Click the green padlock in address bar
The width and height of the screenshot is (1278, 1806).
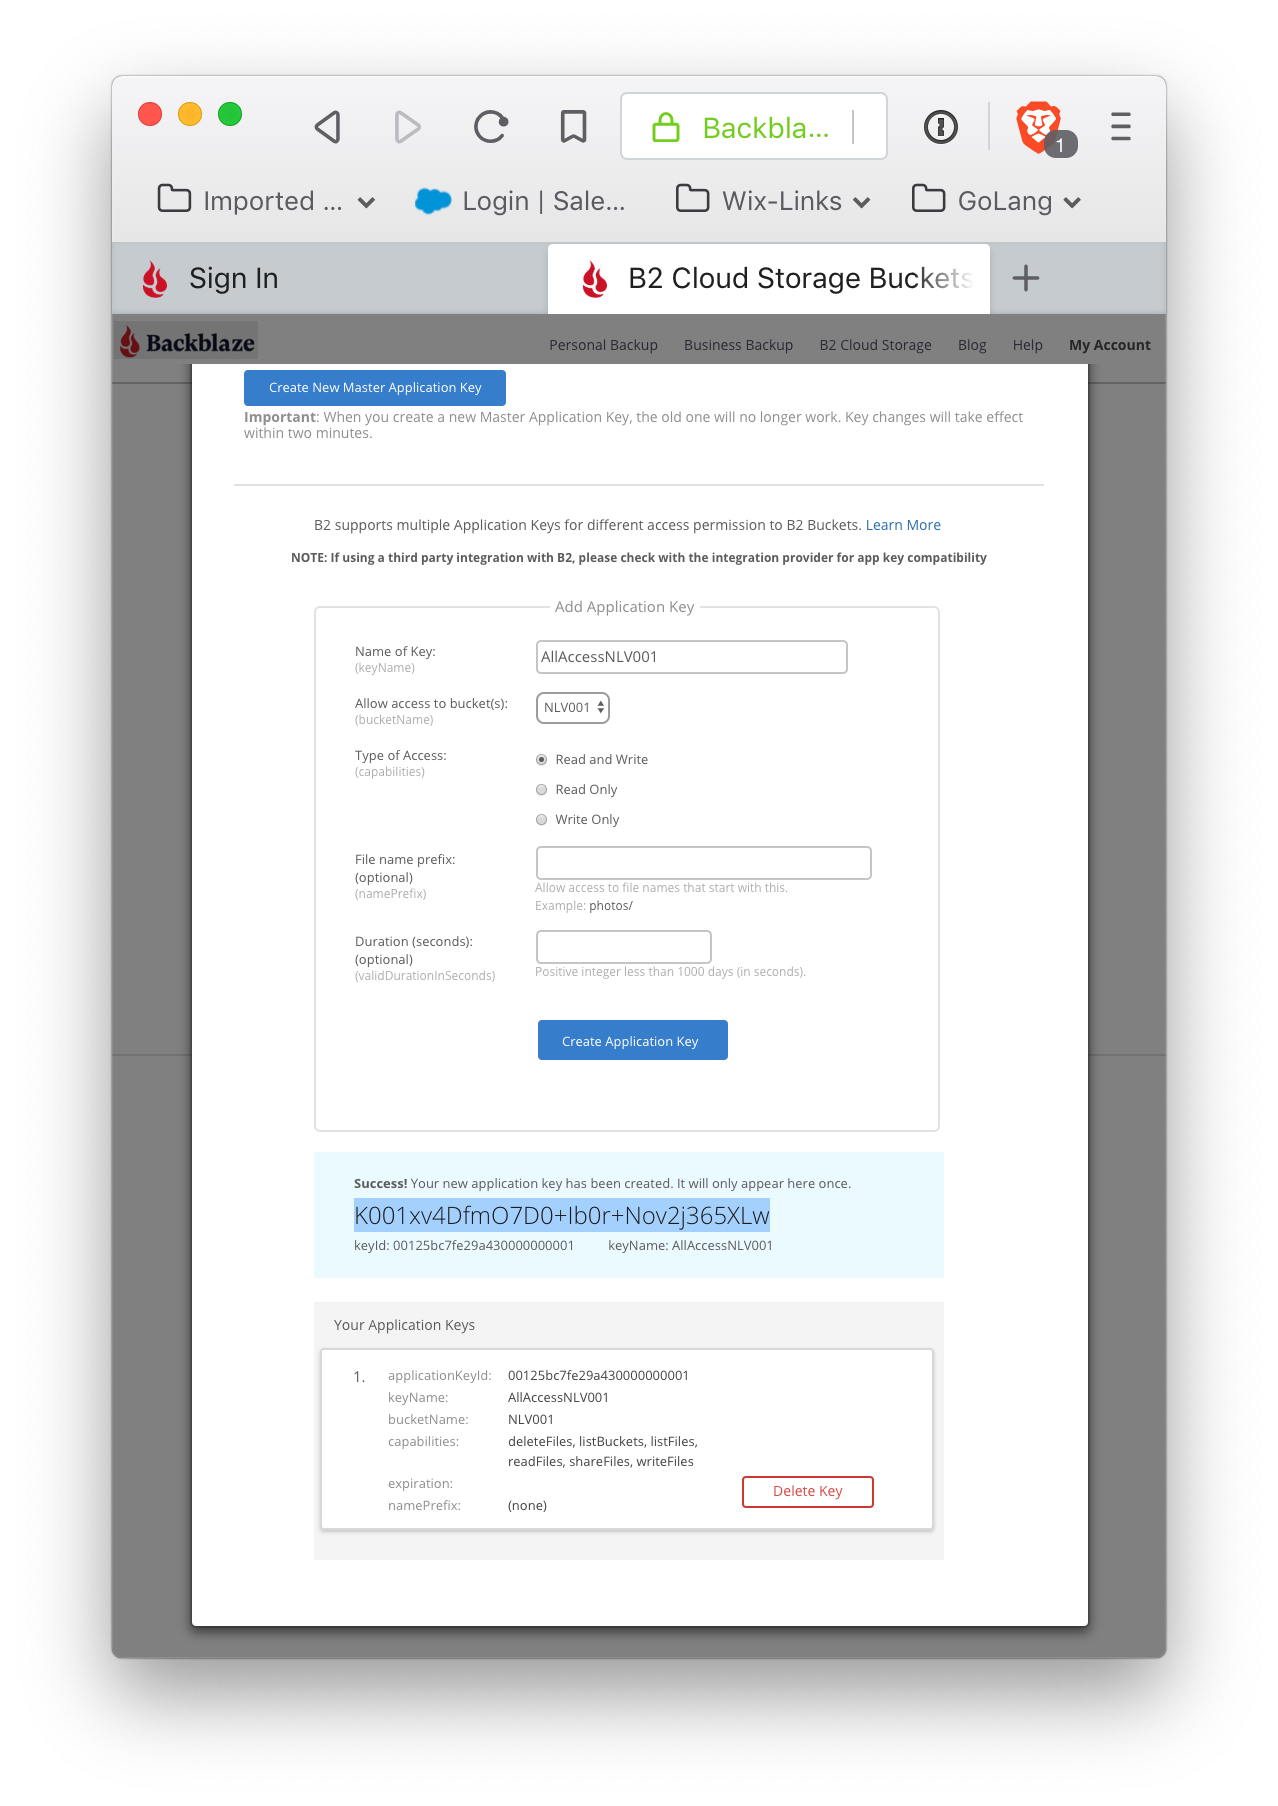(666, 127)
